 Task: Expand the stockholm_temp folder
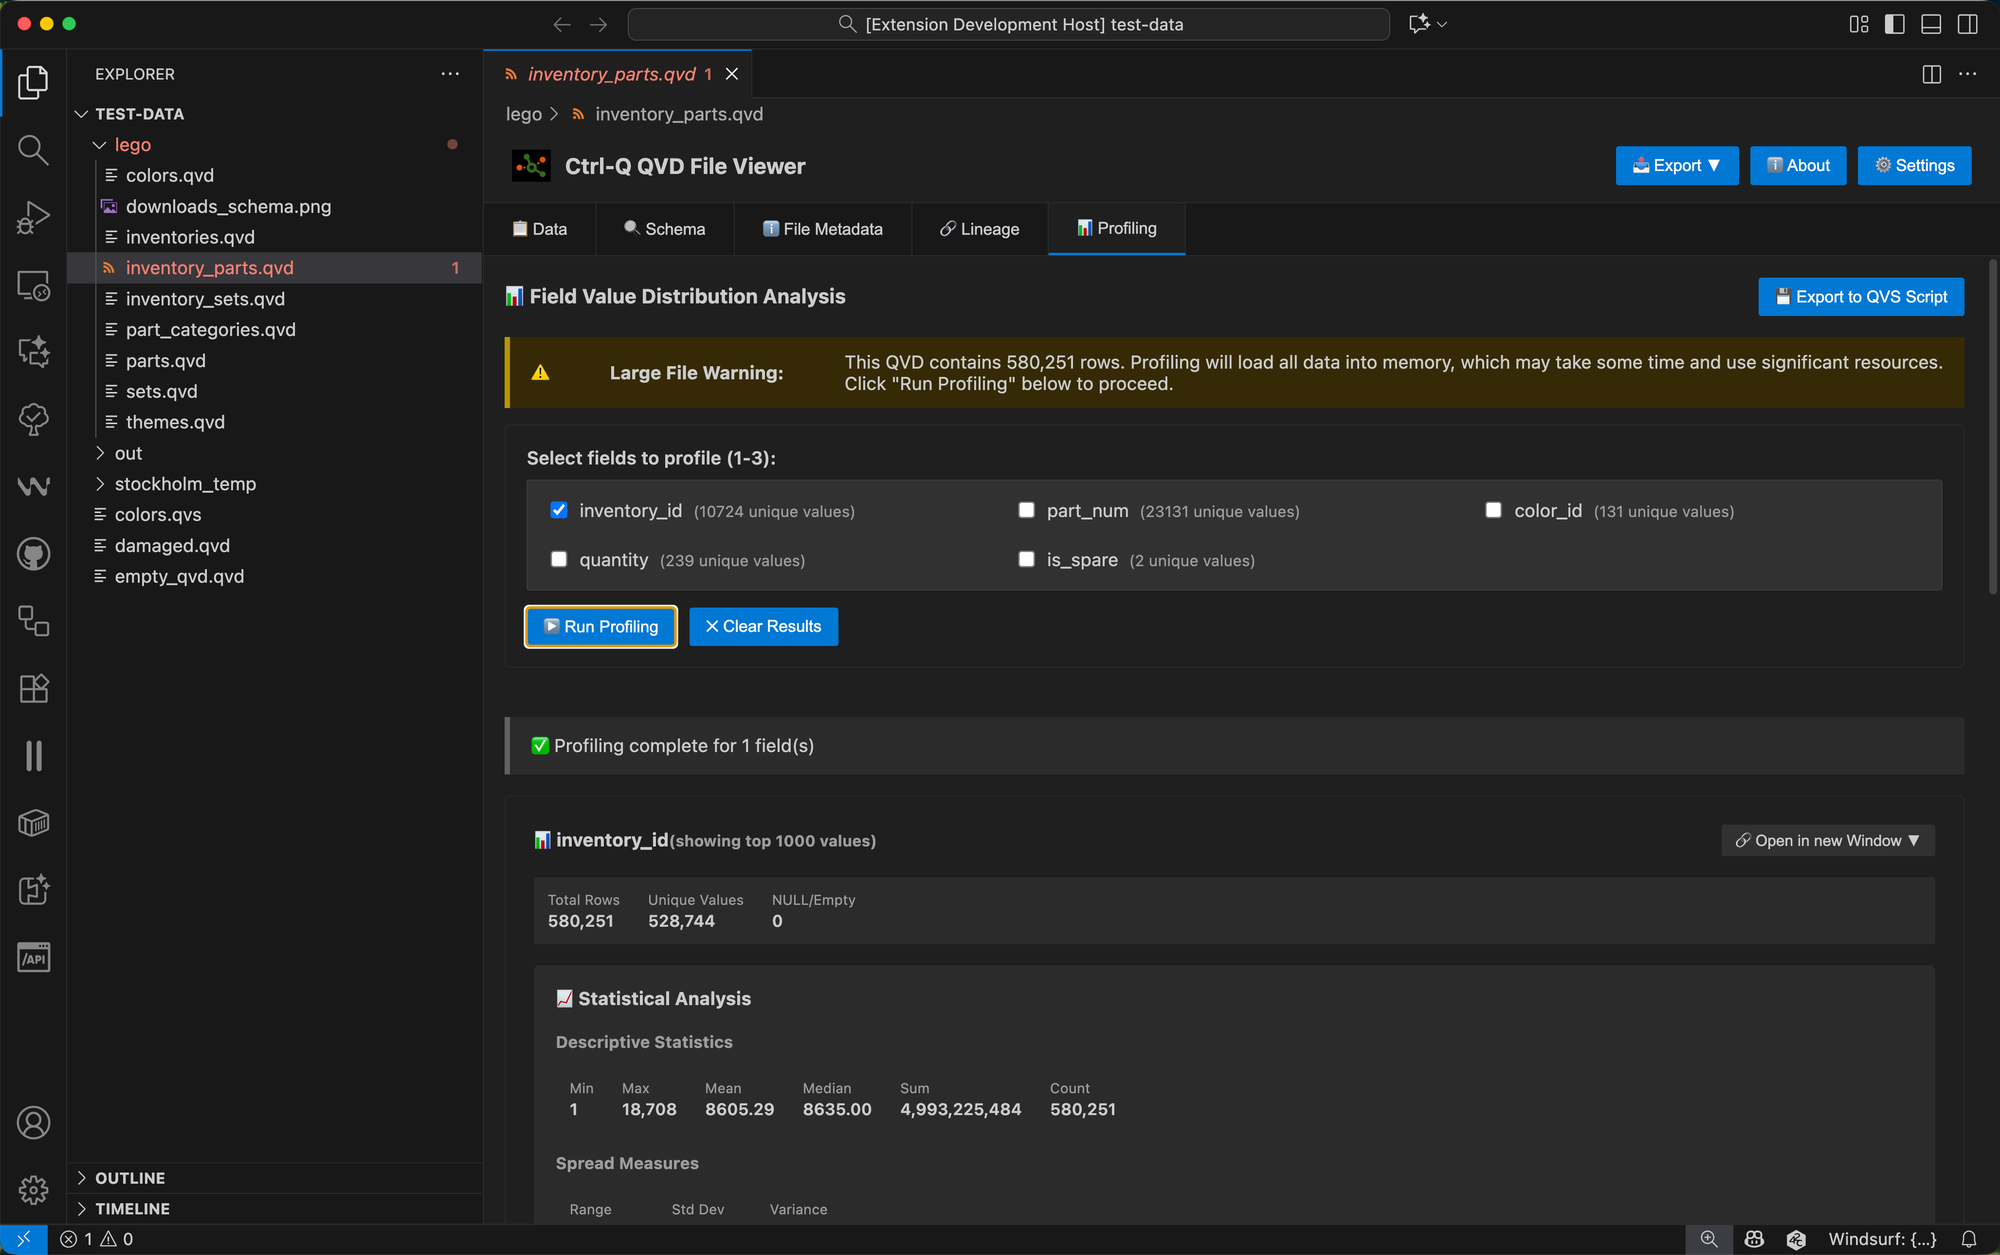(x=185, y=484)
